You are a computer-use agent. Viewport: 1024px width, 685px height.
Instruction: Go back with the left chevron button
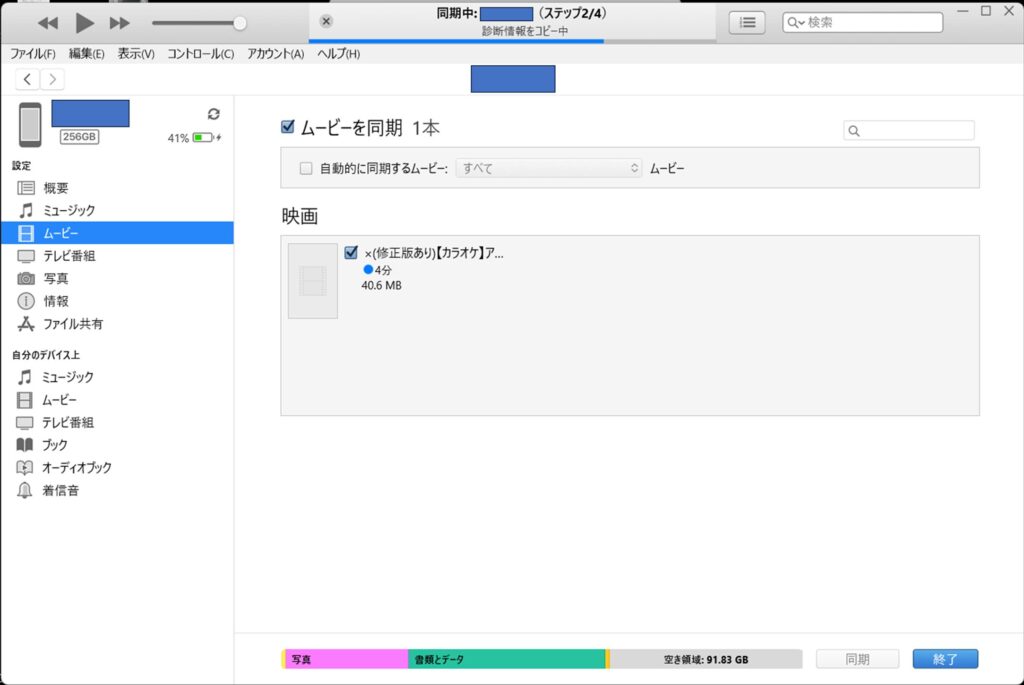tap(27, 79)
